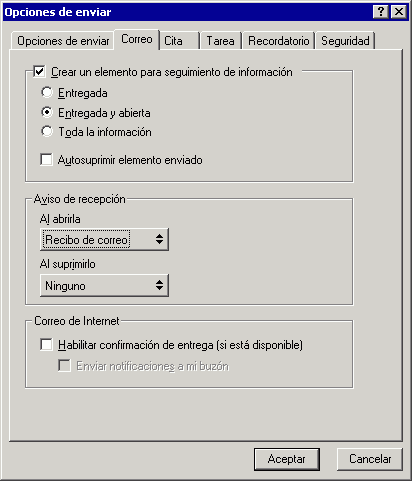Go to the Seguridad tab

coord(345,41)
